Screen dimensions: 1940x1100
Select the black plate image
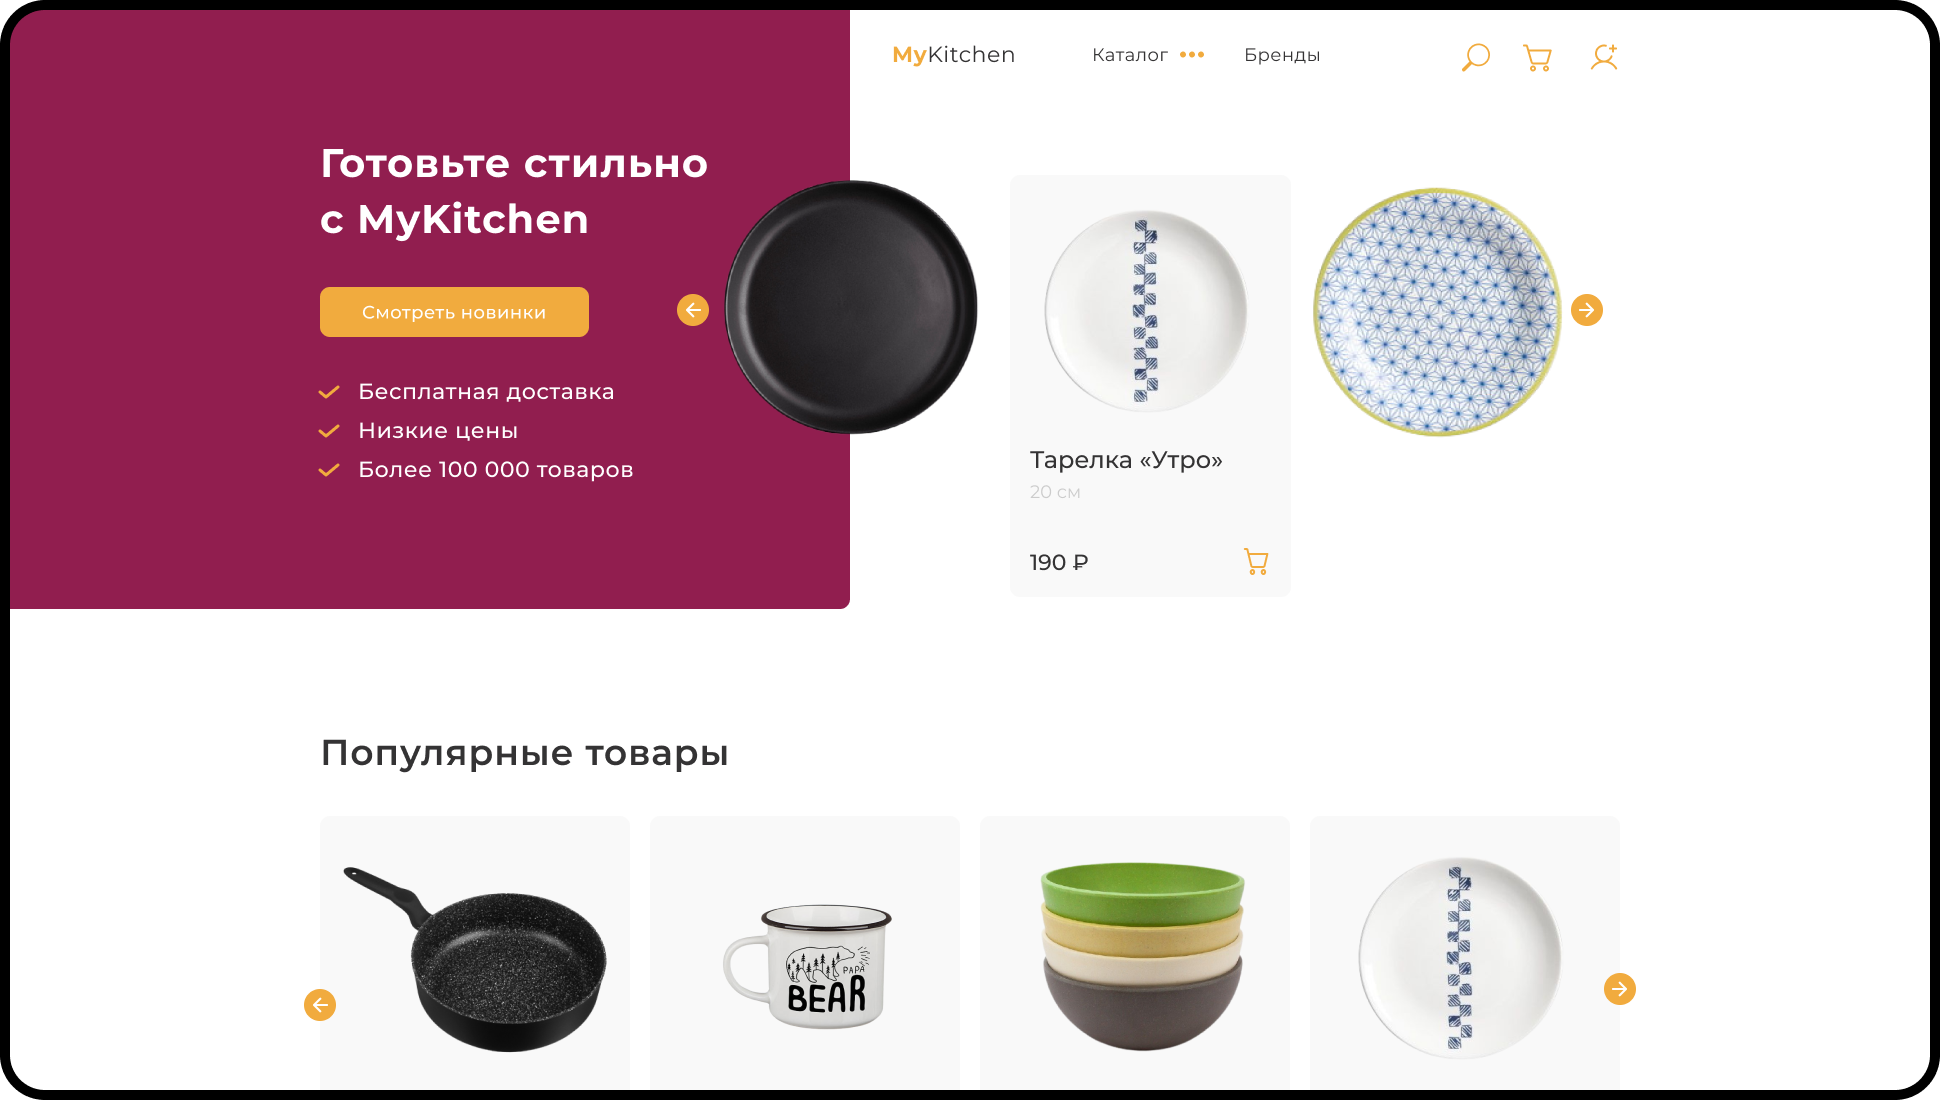click(851, 307)
